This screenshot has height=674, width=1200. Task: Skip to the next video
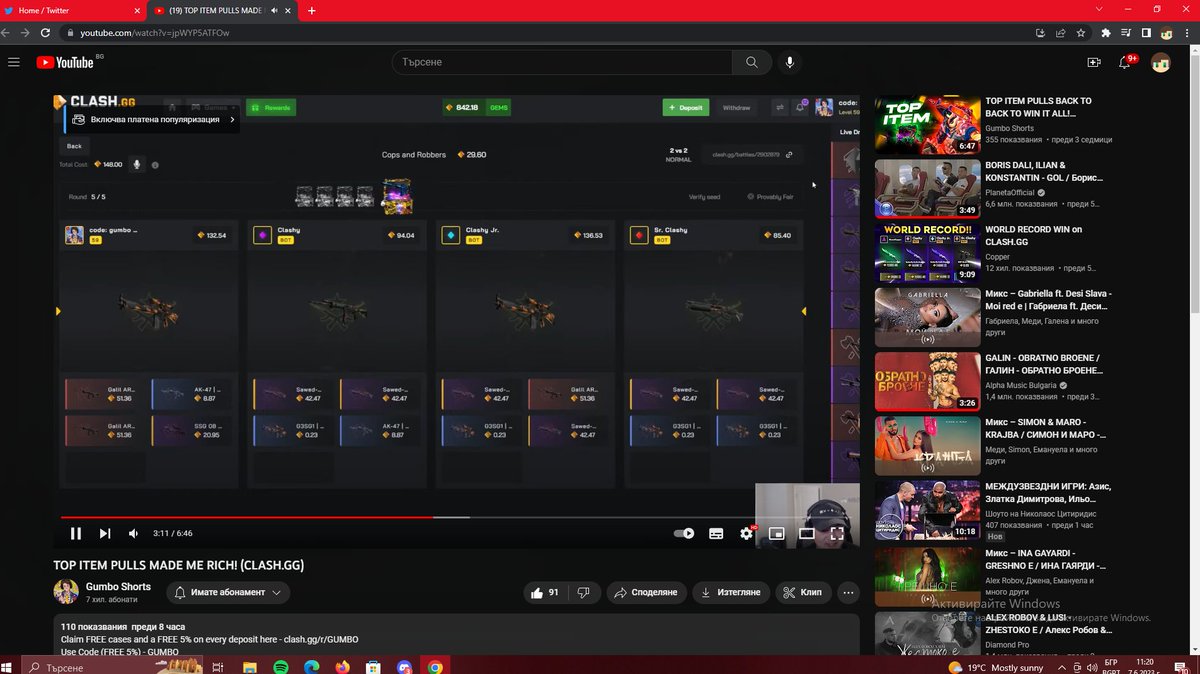(x=105, y=534)
